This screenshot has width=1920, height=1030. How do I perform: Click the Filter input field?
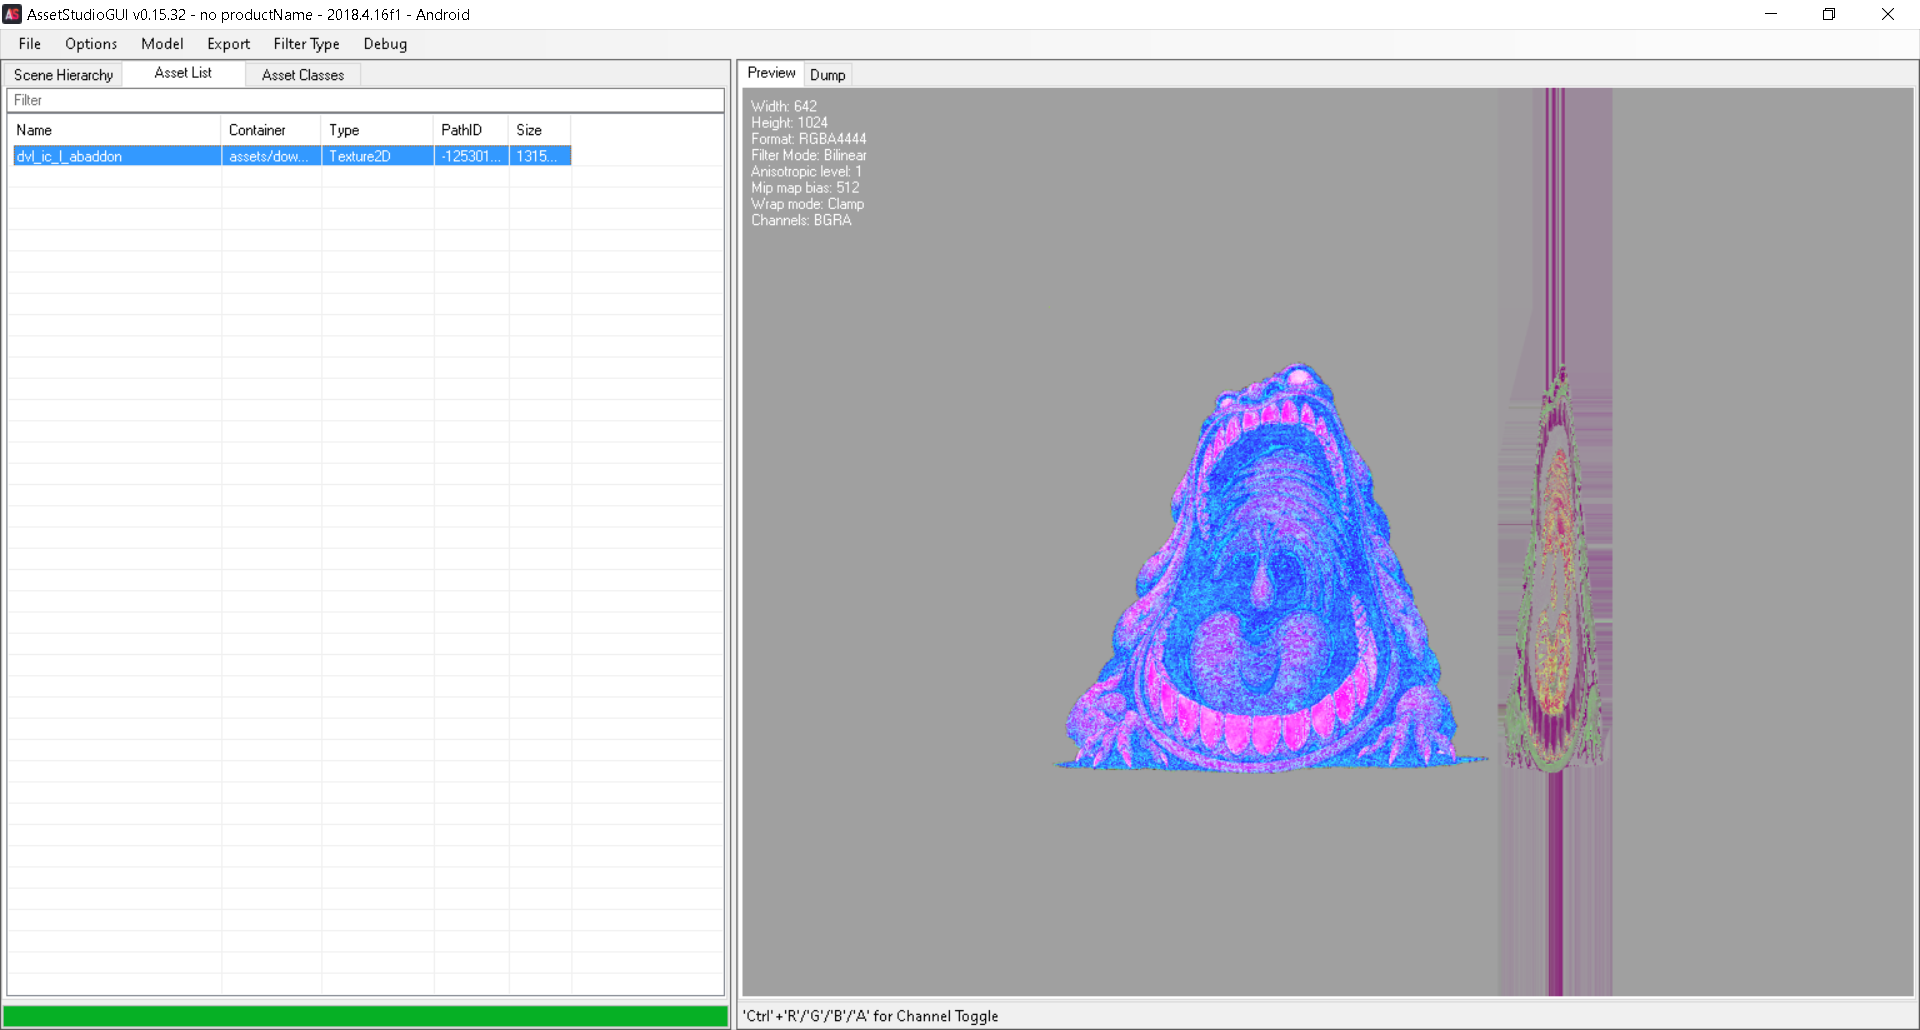point(365,100)
